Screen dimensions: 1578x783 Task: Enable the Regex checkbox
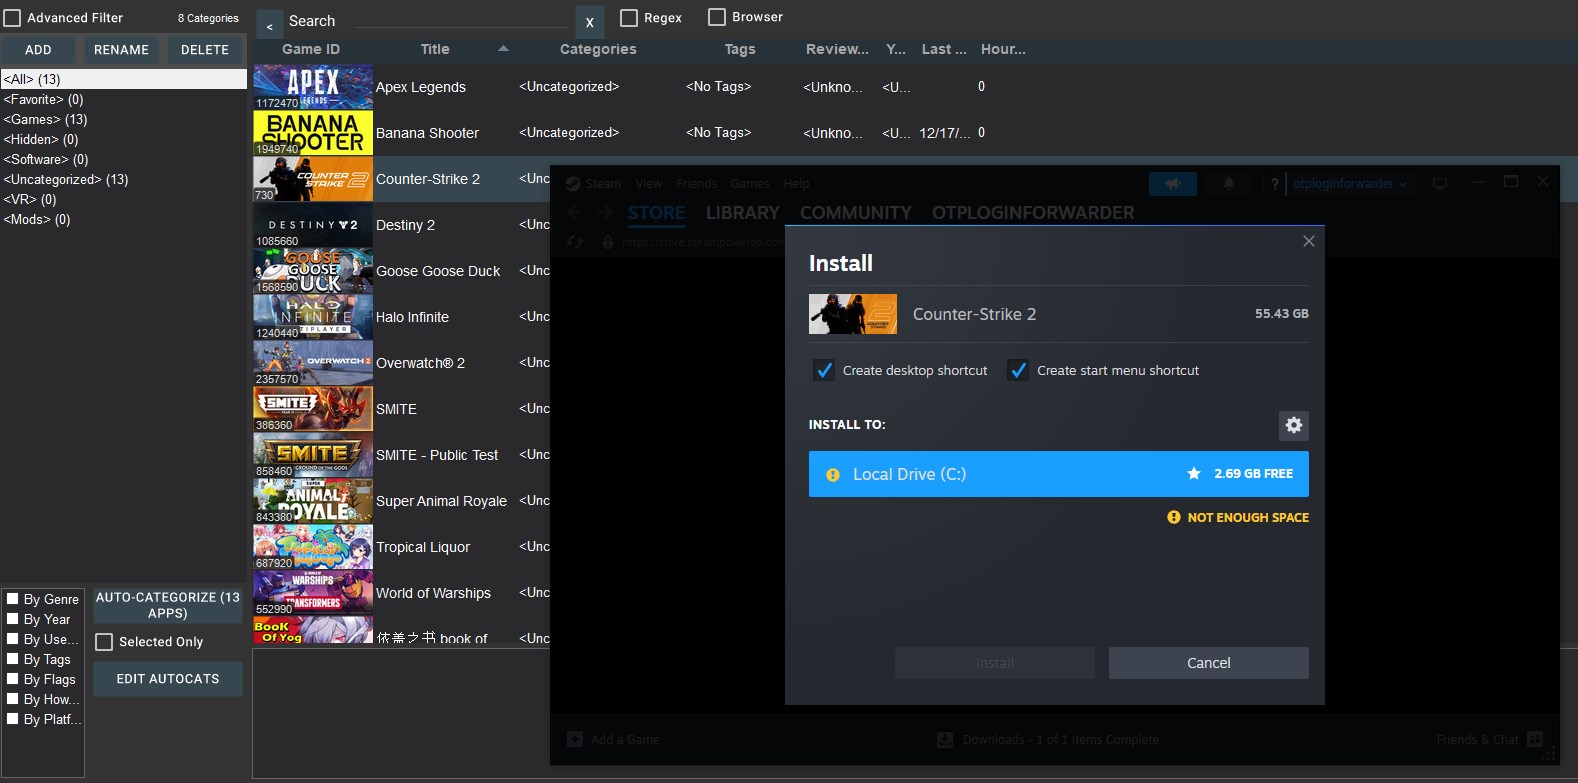coord(629,18)
